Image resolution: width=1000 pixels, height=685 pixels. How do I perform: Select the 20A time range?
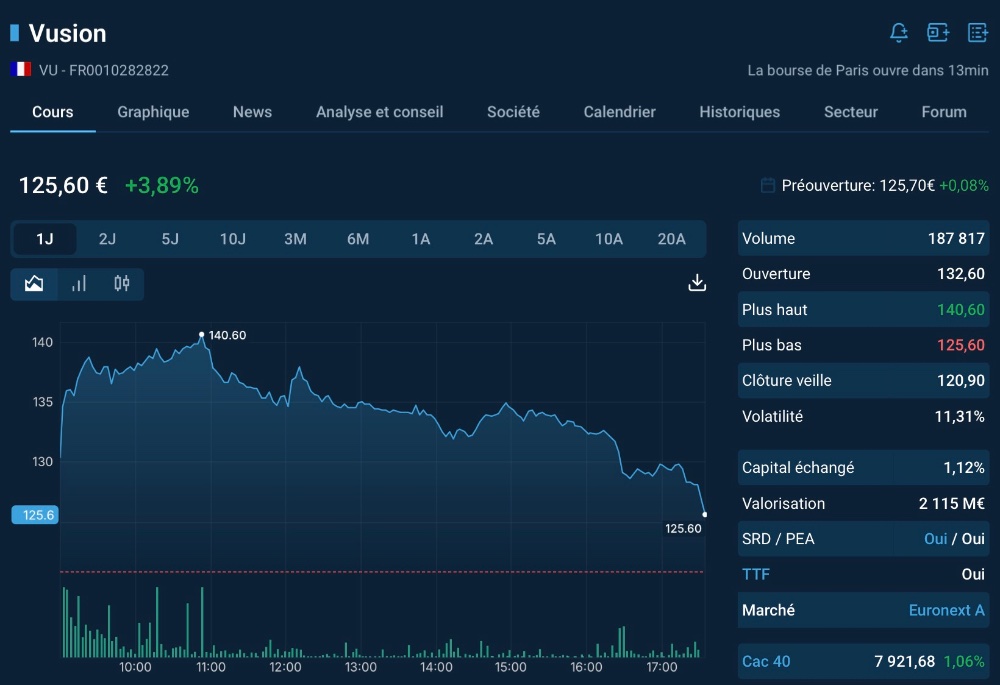click(672, 239)
